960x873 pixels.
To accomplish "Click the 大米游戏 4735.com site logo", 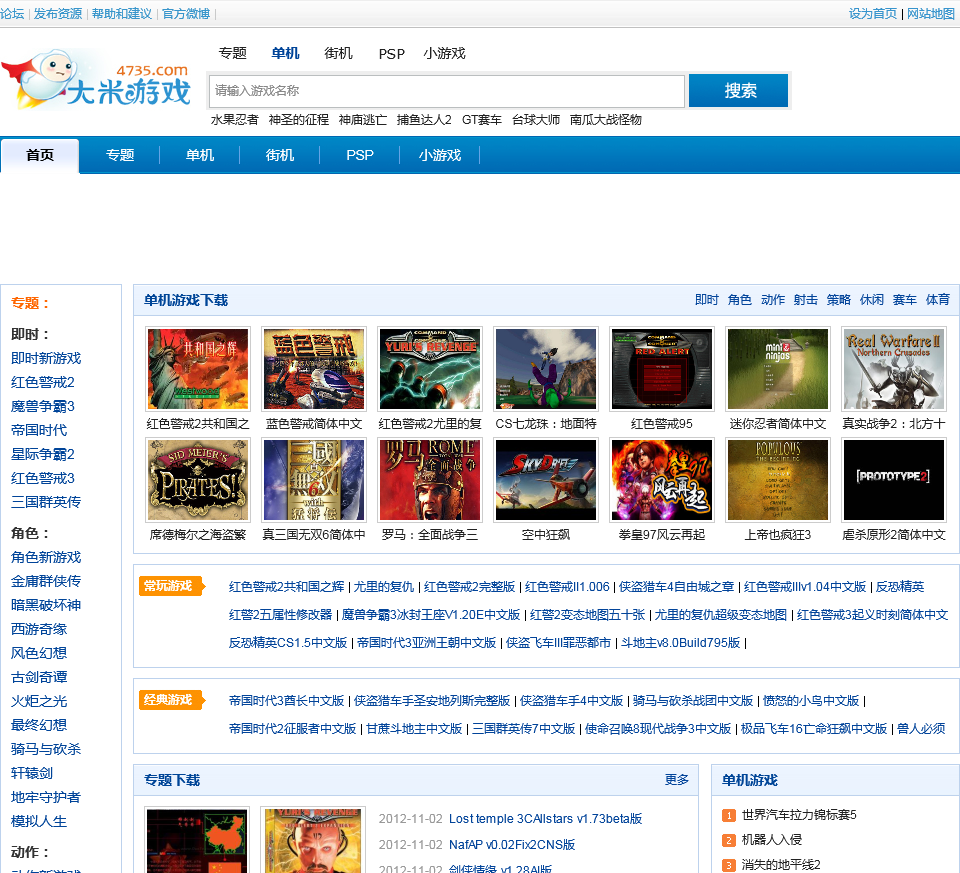I will 97,81.
